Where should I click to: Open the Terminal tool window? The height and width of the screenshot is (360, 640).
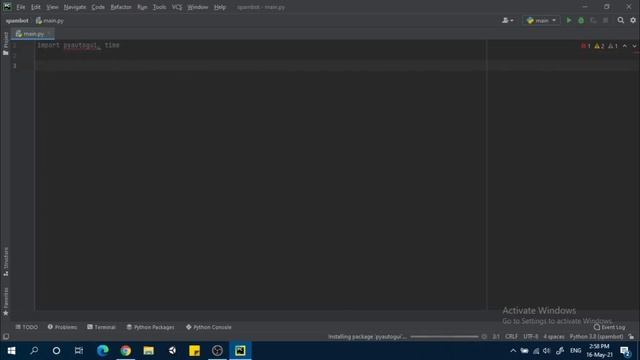point(101,327)
